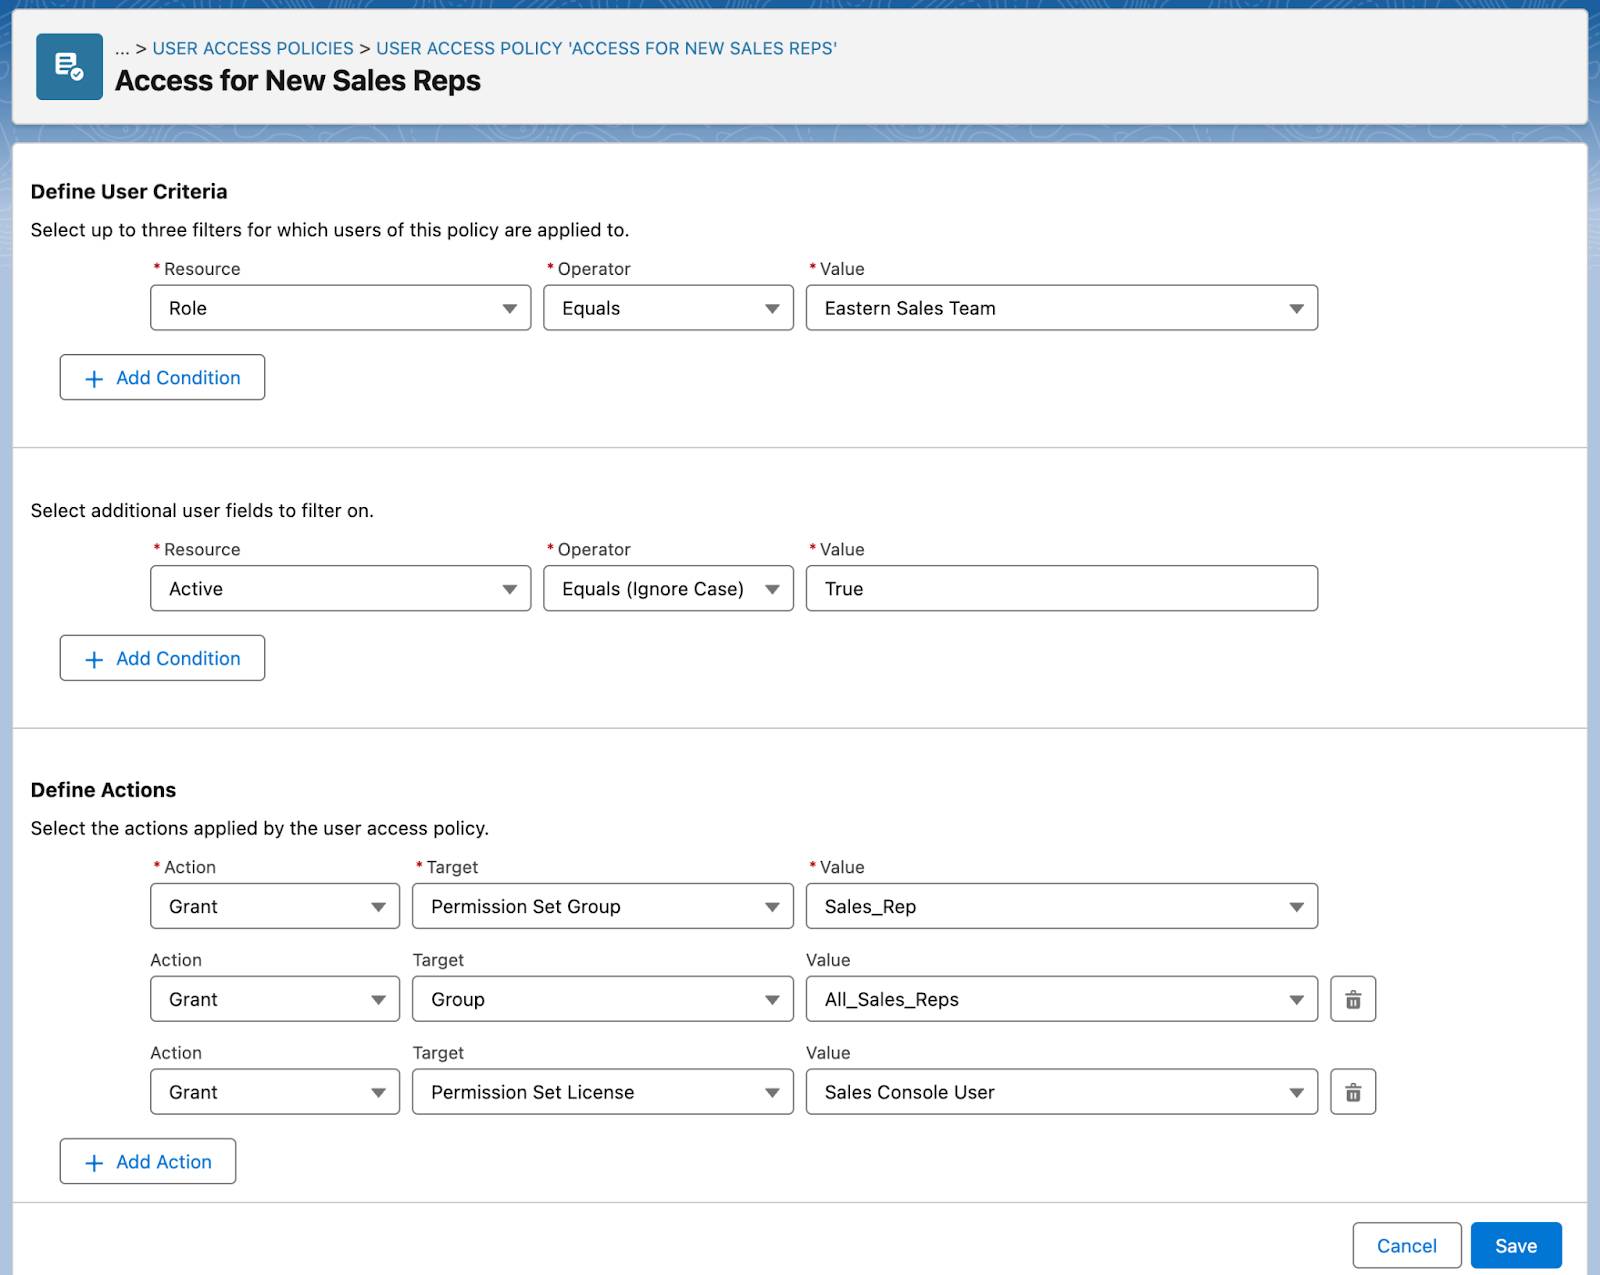Open the Action dropdown in Sales_Rep row
Image resolution: width=1600 pixels, height=1275 pixels.
tap(275, 906)
